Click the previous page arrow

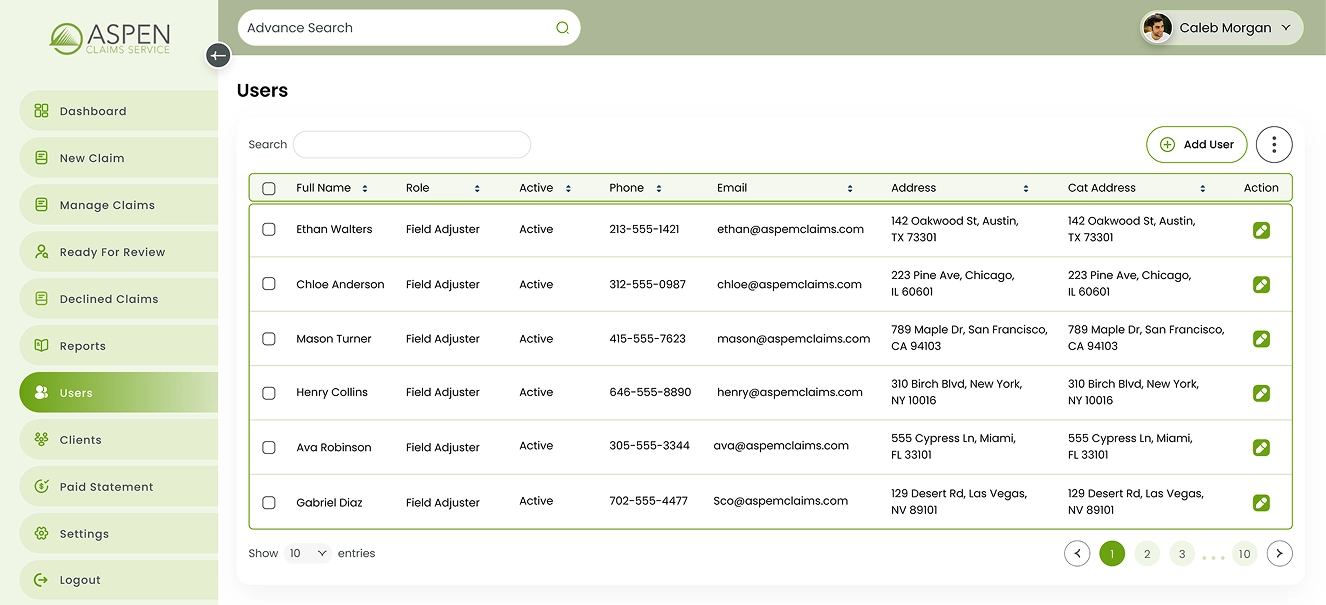click(x=1077, y=553)
